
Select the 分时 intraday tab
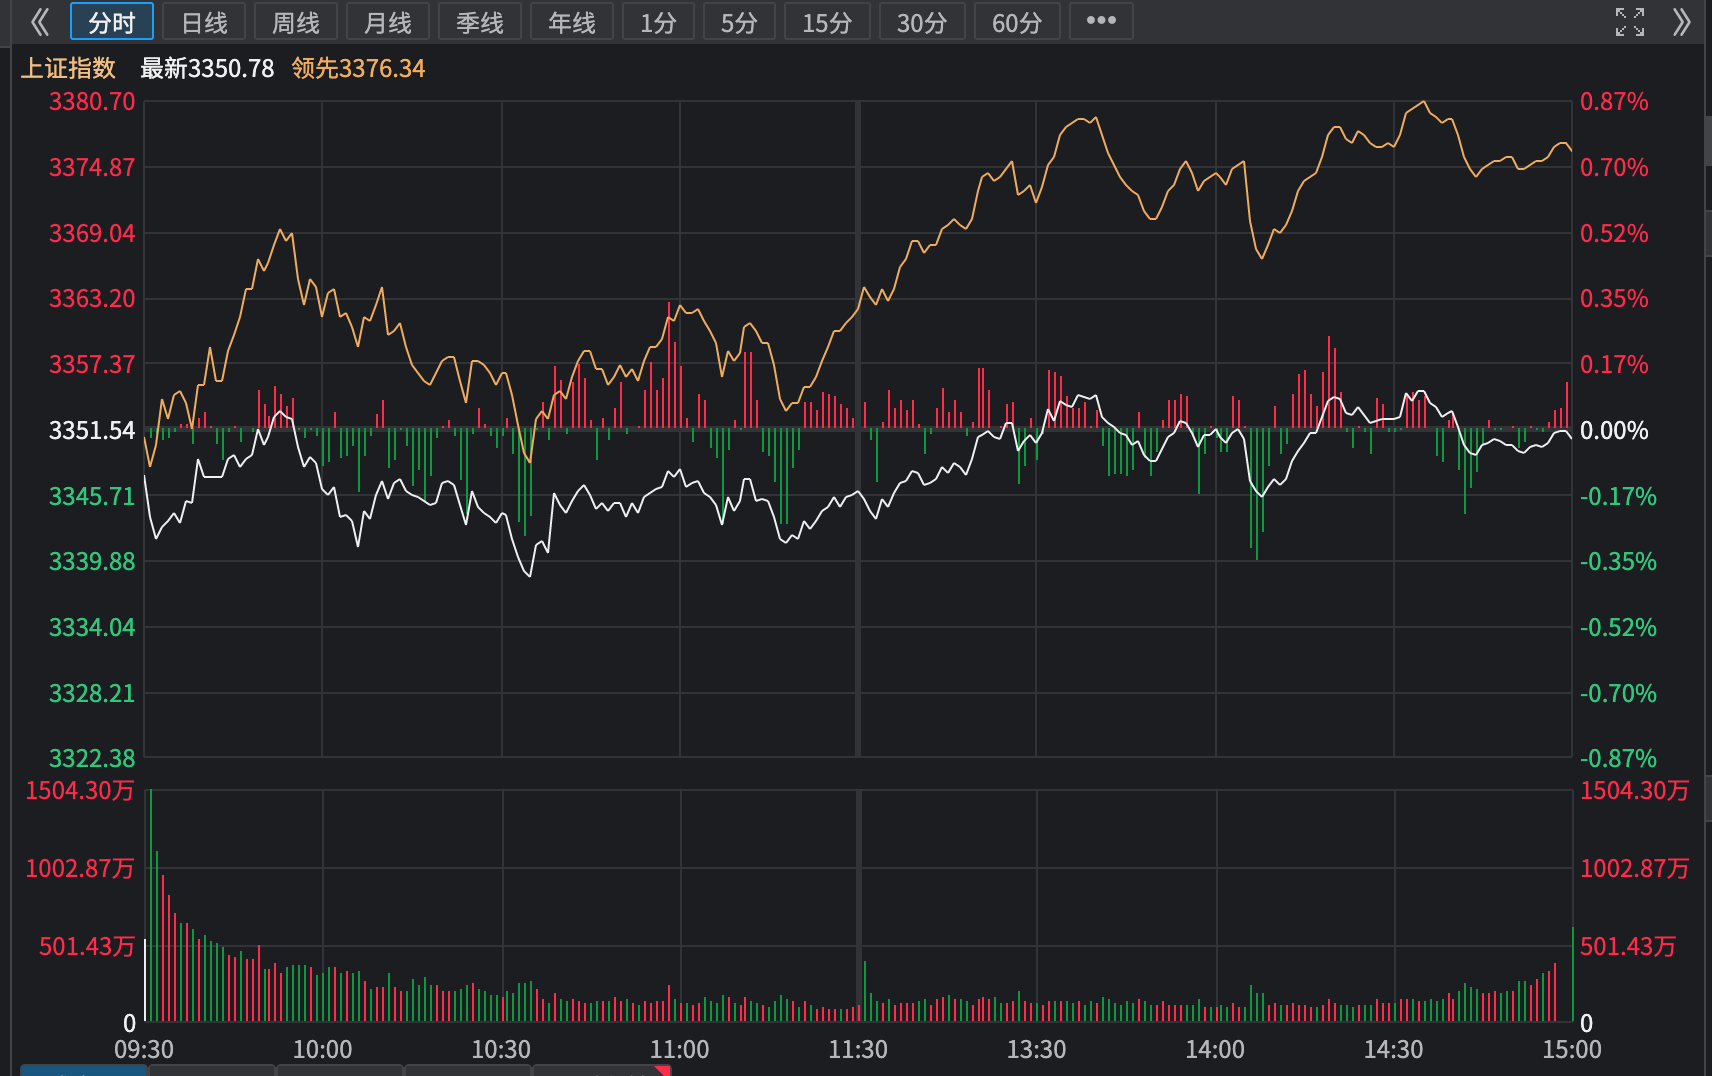(111, 22)
